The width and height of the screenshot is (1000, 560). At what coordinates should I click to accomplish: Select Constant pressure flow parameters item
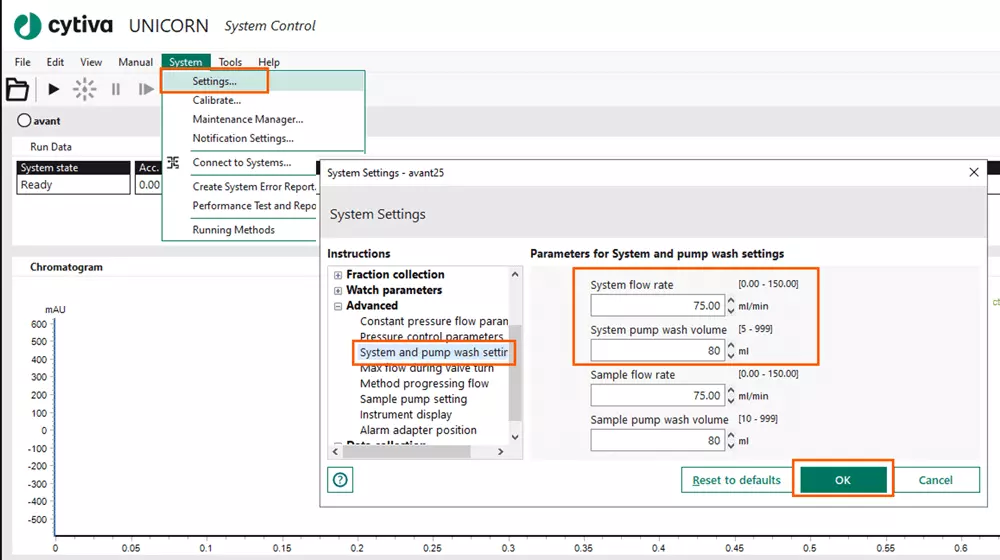coord(434,321)
